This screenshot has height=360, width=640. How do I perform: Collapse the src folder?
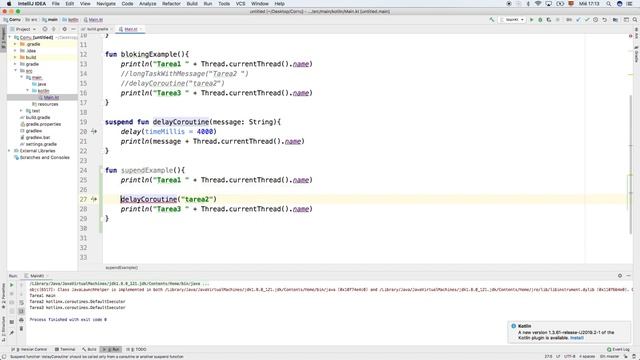(16, 71)
